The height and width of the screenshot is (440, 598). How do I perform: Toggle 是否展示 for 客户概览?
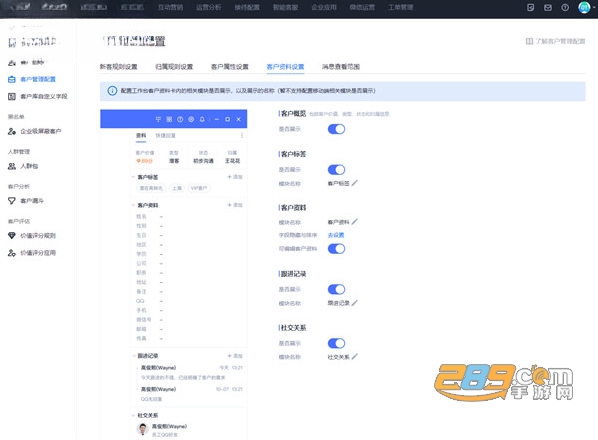coord(336,129)
